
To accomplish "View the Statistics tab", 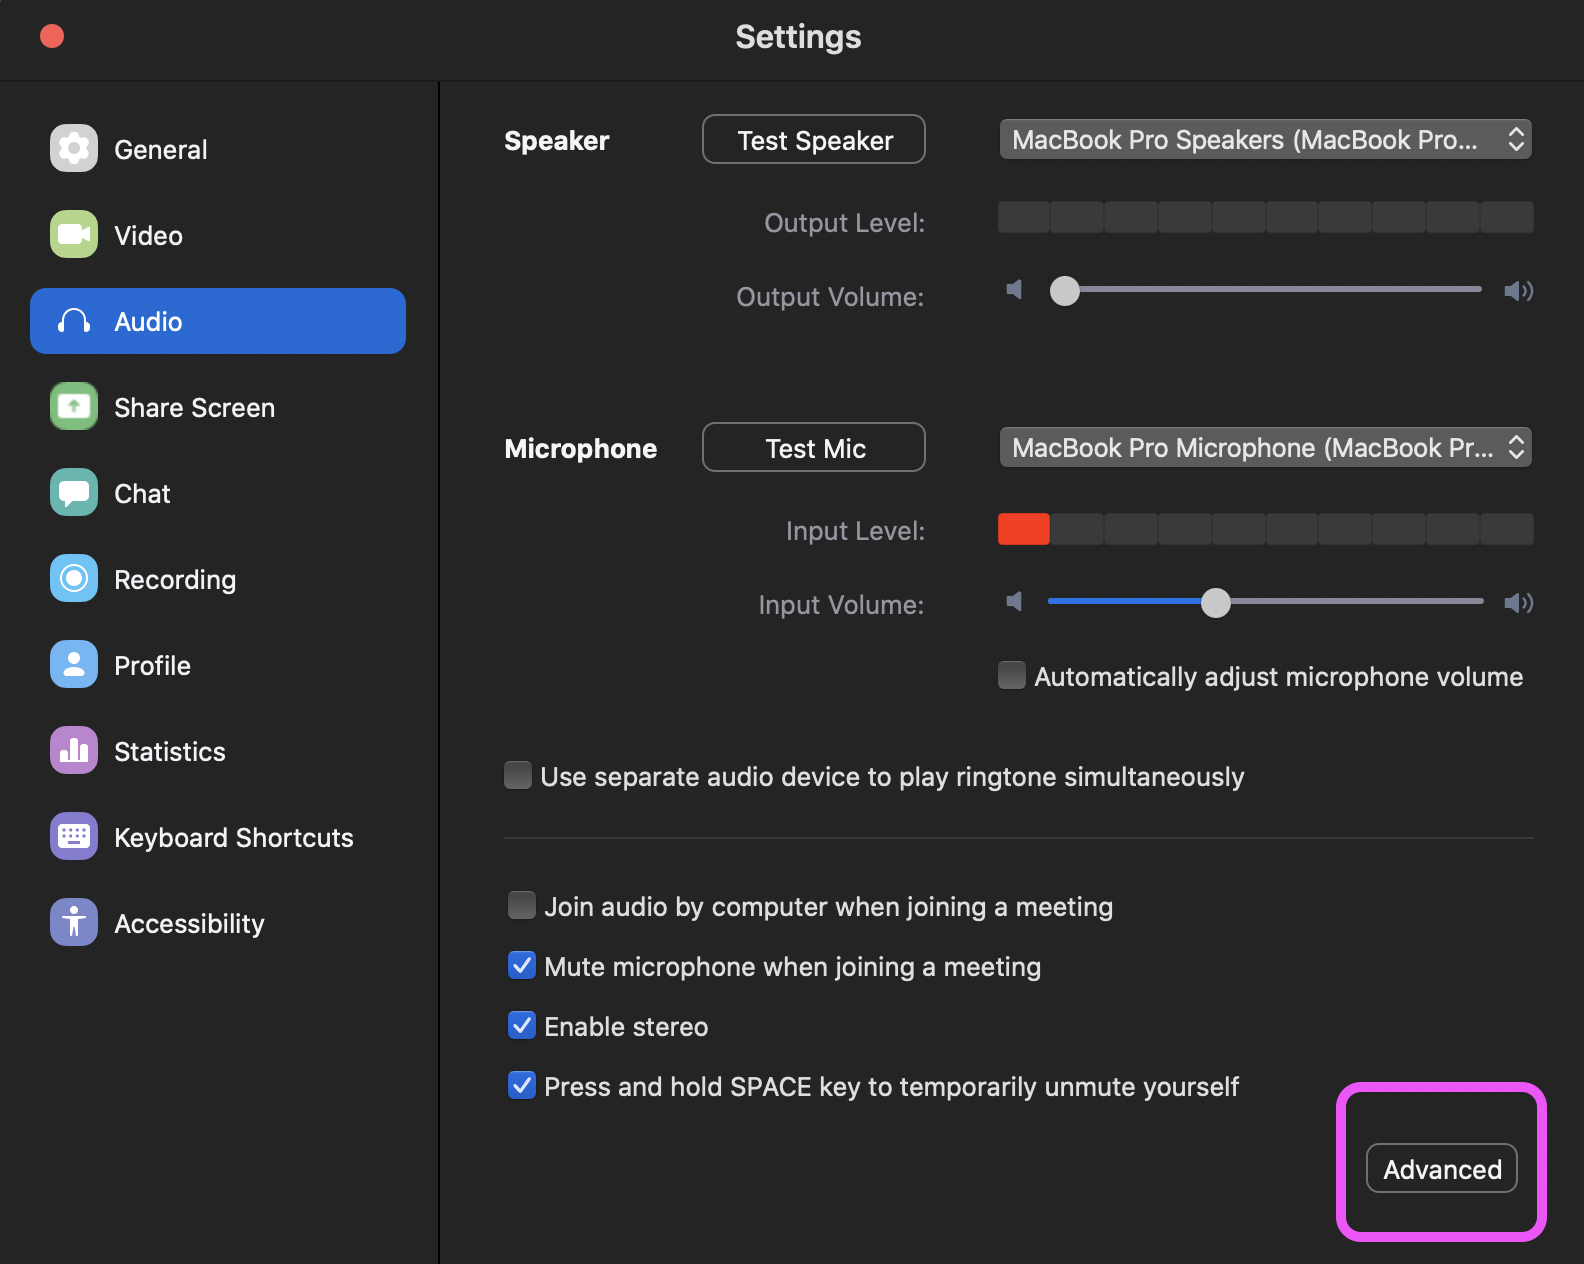I will click(x=218, y=751).
